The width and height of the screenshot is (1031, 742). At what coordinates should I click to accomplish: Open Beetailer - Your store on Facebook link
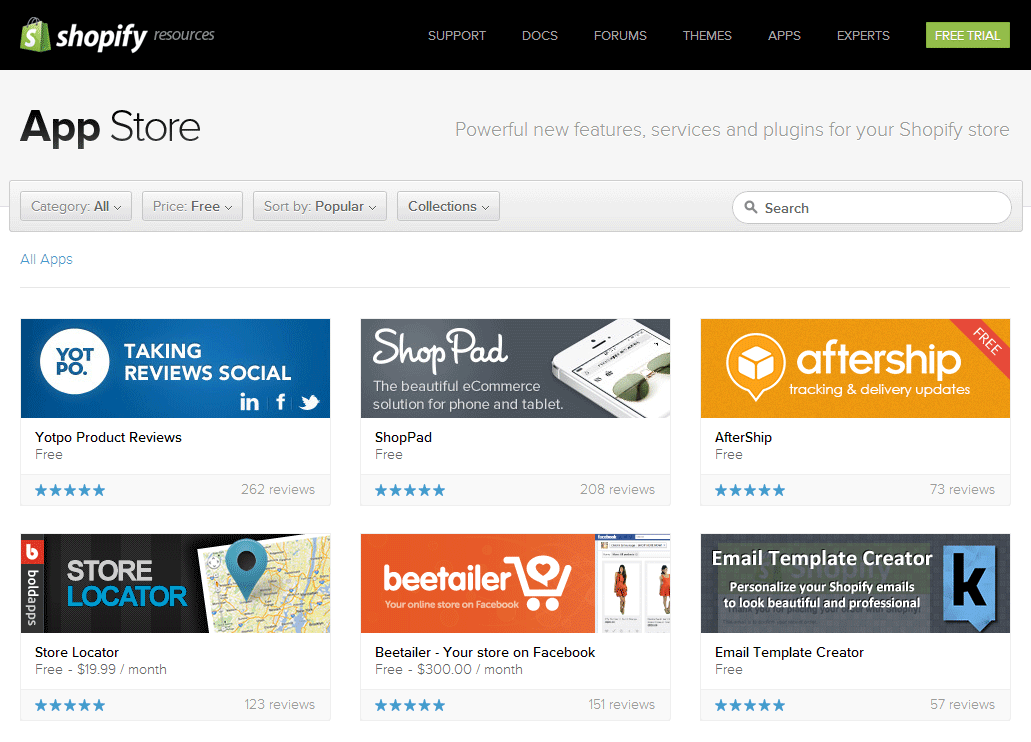(485, 653)
